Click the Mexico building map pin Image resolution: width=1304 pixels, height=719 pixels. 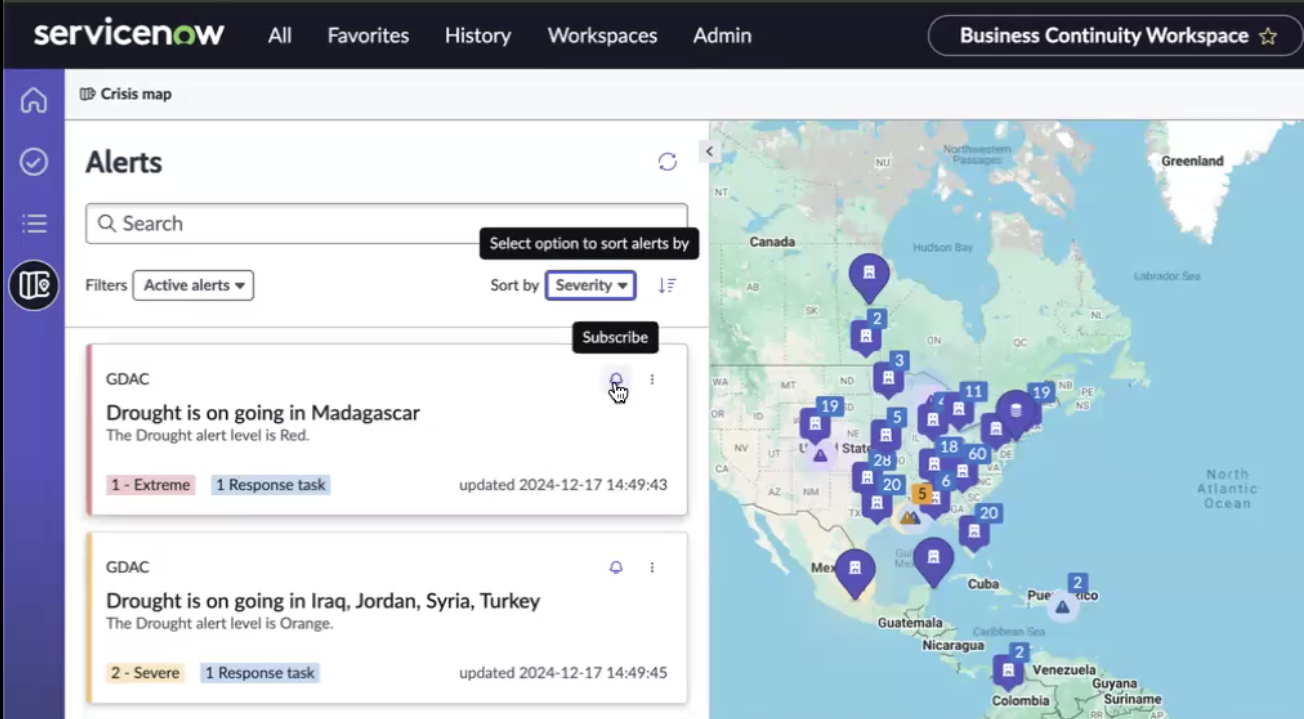[x=855, y=570]
